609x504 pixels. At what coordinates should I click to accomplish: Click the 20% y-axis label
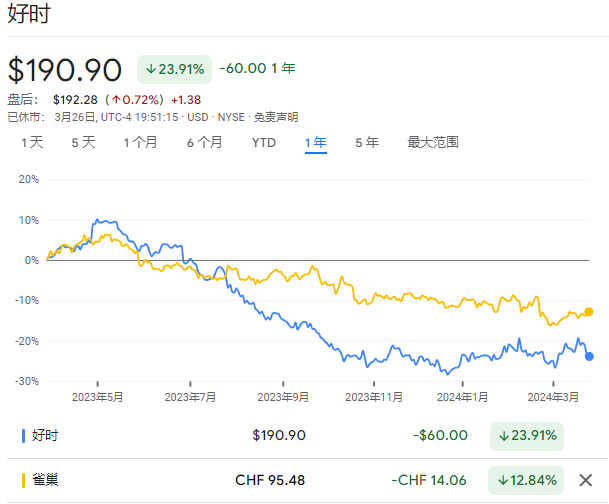29,179
